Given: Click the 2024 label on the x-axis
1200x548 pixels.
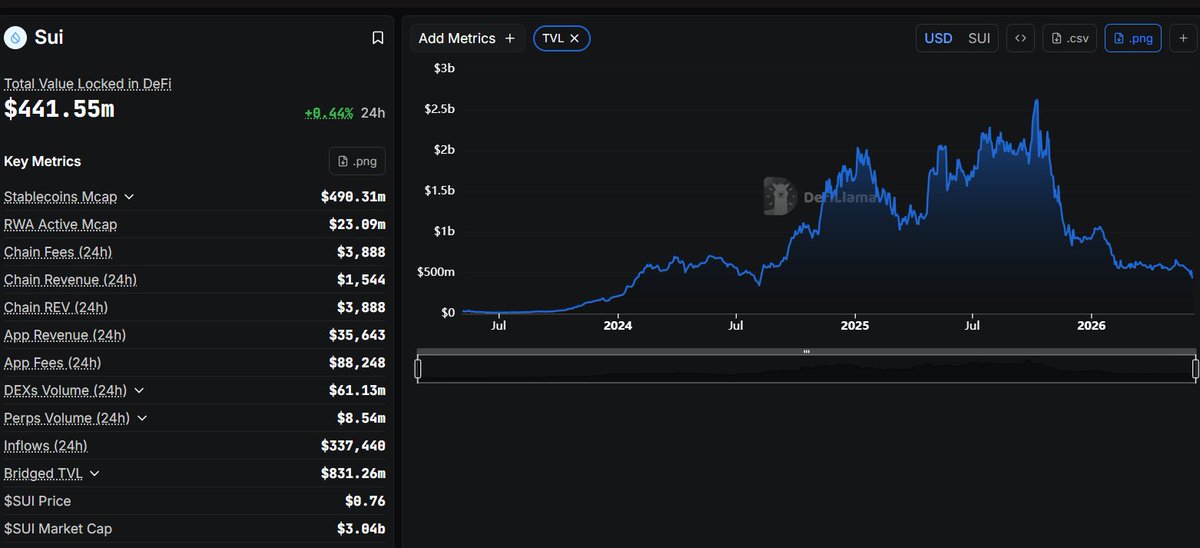Looking at the screenshot, I should point(618,325).
